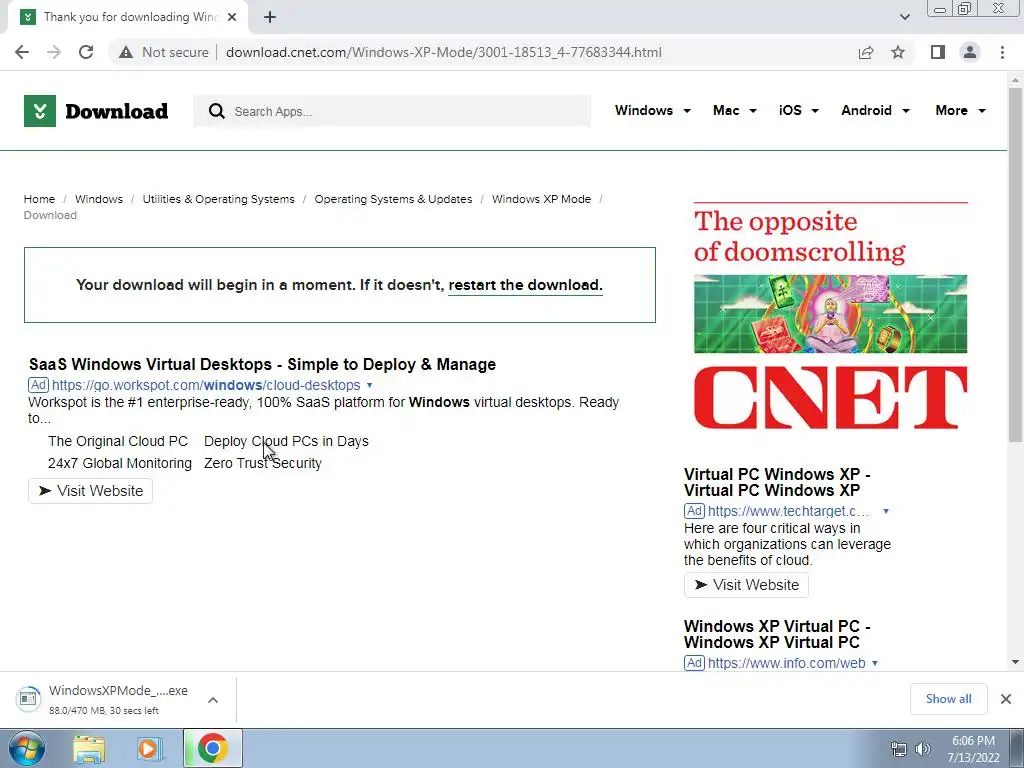The image size is (1024, 768).
Task: Open the Windows breadcrumb link
Action: click(x=99, y=199)
